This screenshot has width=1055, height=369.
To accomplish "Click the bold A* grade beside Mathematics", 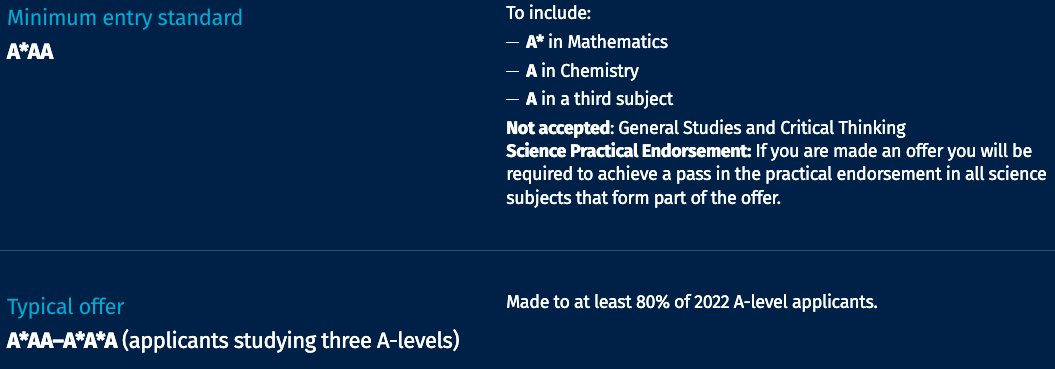I will pos(535,42).
